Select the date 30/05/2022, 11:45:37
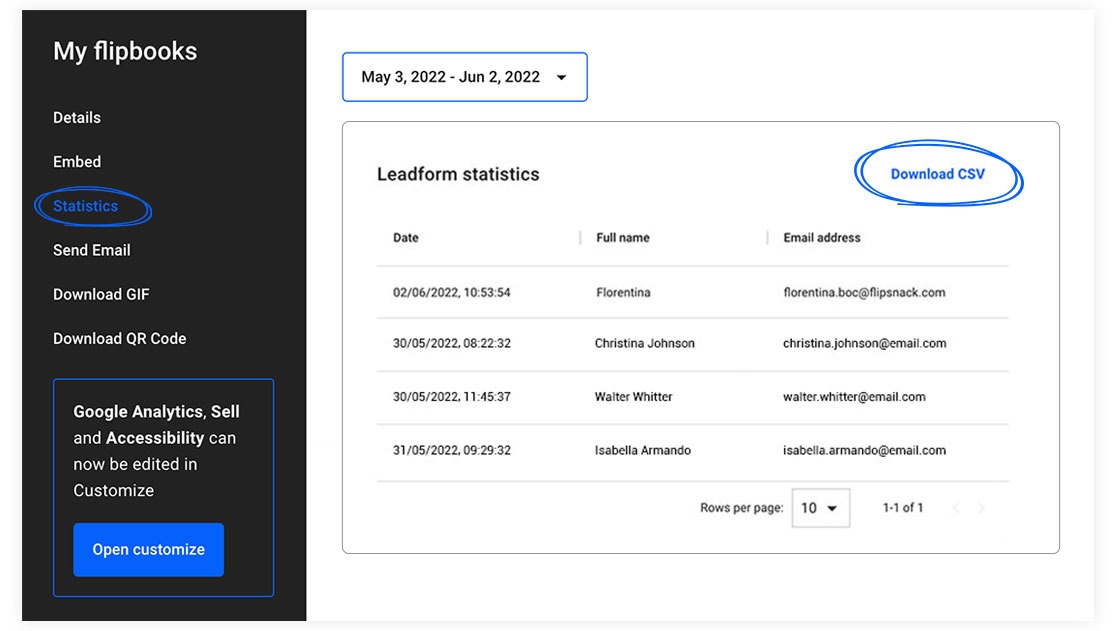This screenshot has height=631, width=1117. (x=452, y=397)
